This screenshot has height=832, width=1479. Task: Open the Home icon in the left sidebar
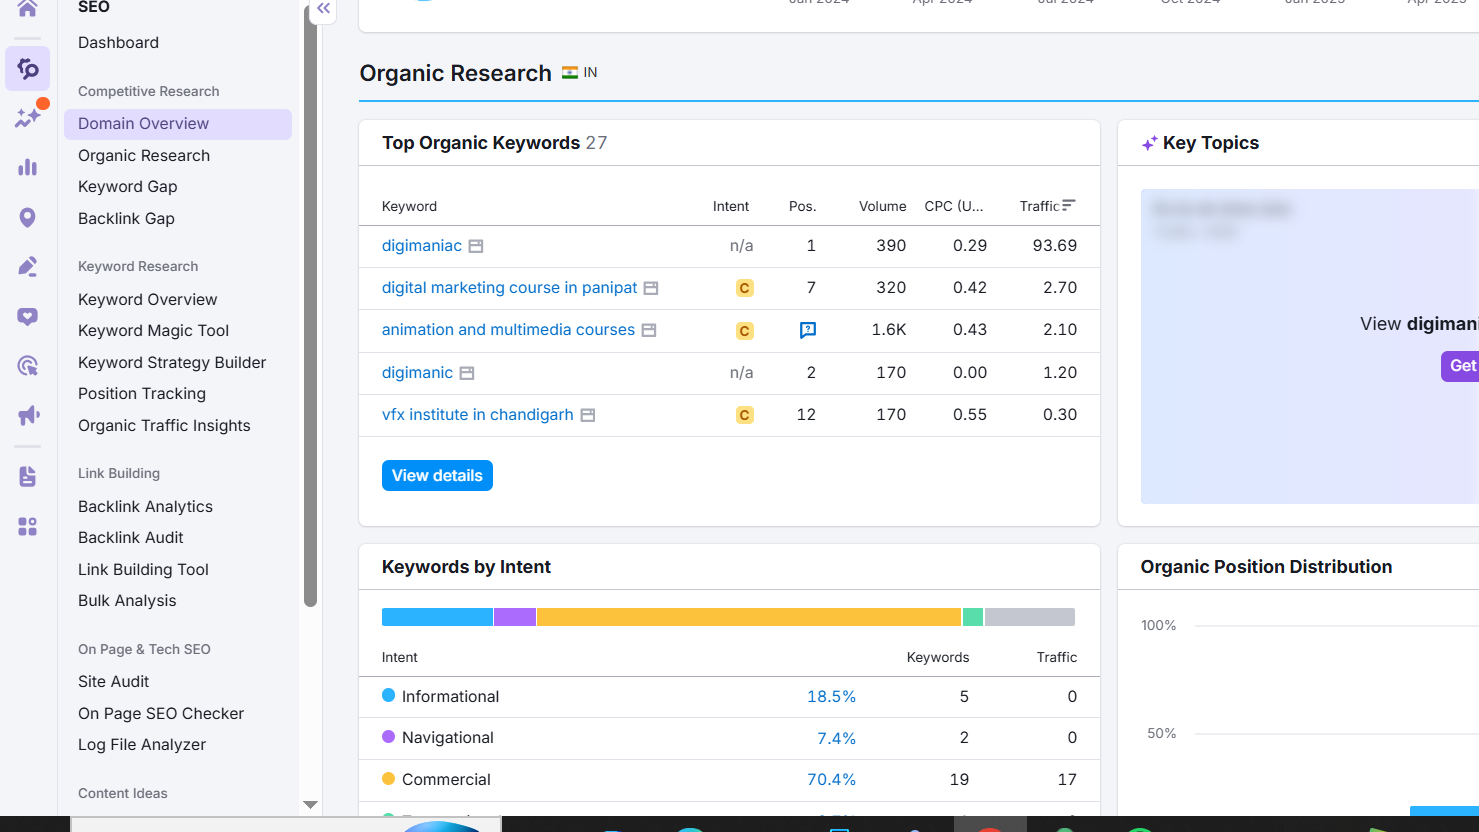coord(27,10)
